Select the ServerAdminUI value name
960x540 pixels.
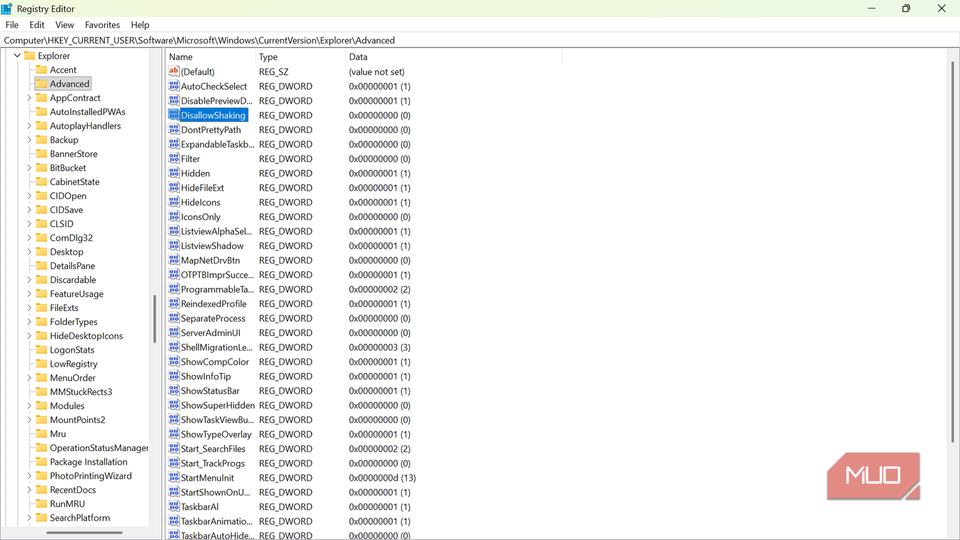[211, 333]
